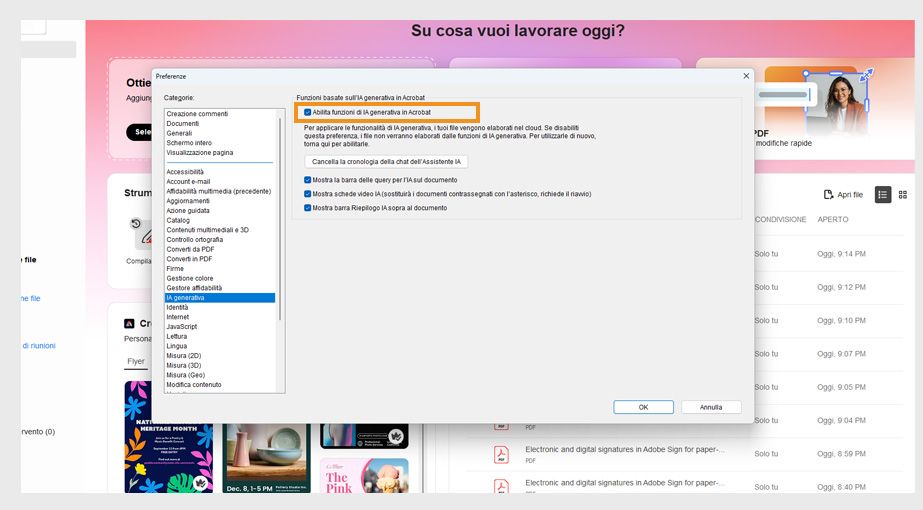This screenshot has width=923, height=510.
Task: Click the CONDIVISIONE column header
Action: click(x=781, y=219)
